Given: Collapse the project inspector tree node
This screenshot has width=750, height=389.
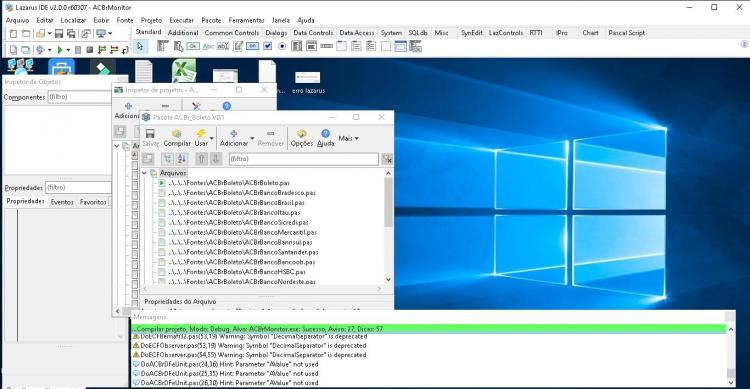Looking at the screenshot, I should [x=117, y=145].
